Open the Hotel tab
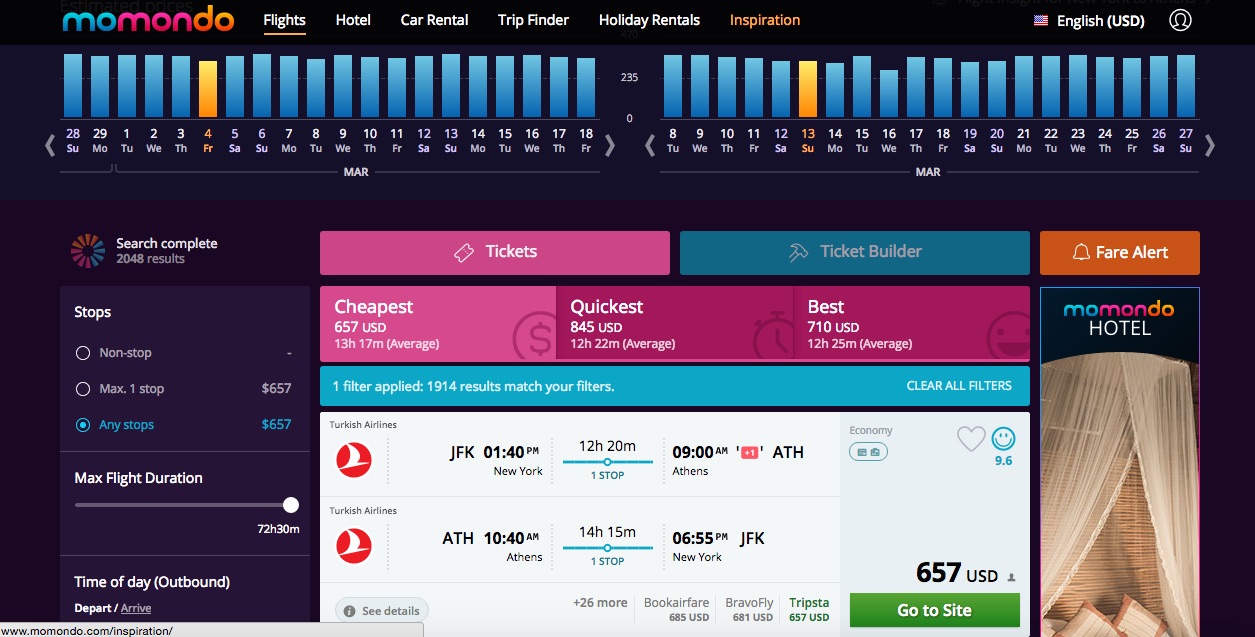Image resolution: width=1255 pixels, height=637 pixels. [x=353, y=20]
